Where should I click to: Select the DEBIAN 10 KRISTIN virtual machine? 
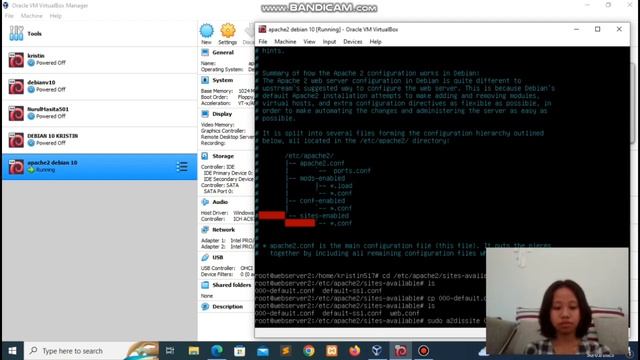click(99, 140)
